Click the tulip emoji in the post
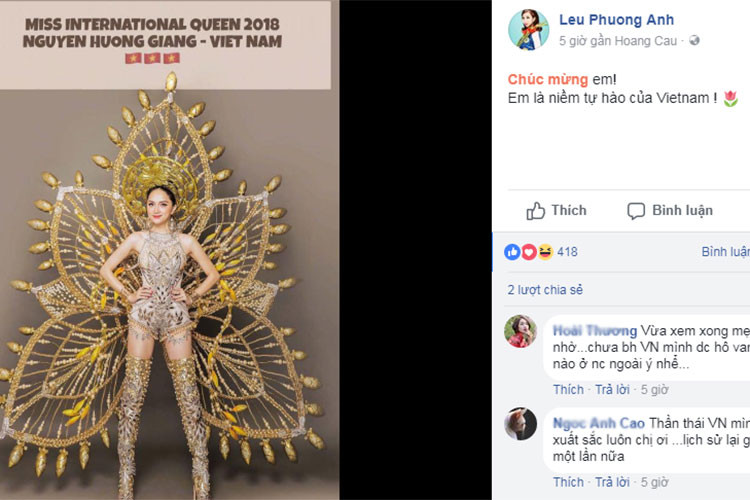Screen dimensions: 750x500 point(730,98)
